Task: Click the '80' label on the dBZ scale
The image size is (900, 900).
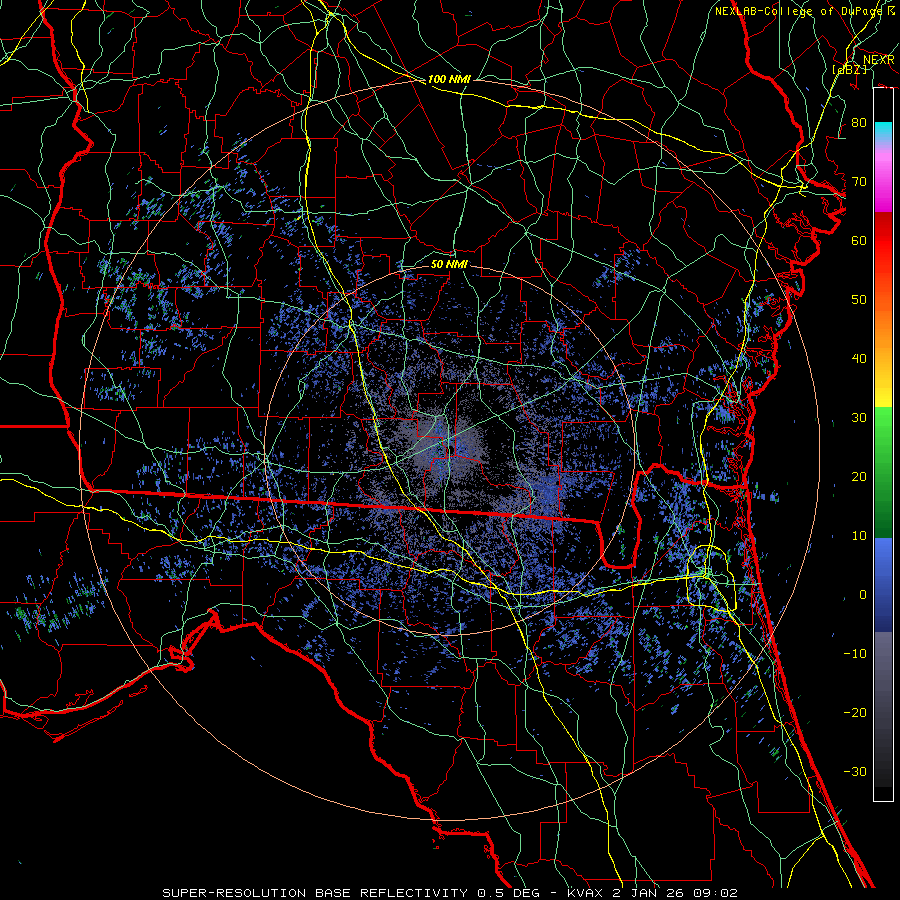Action: point(859,122)
